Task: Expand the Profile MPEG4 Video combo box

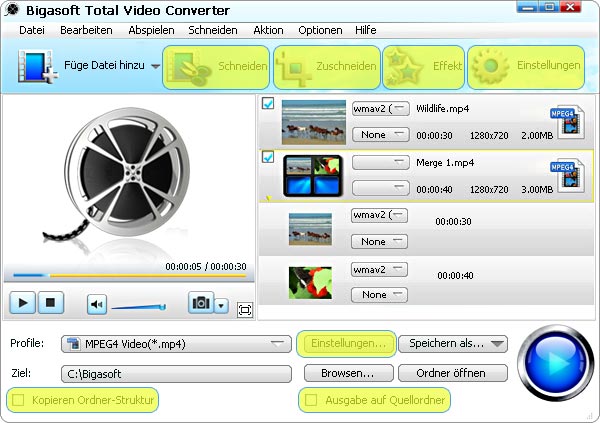Action: (x=176, y=344)
